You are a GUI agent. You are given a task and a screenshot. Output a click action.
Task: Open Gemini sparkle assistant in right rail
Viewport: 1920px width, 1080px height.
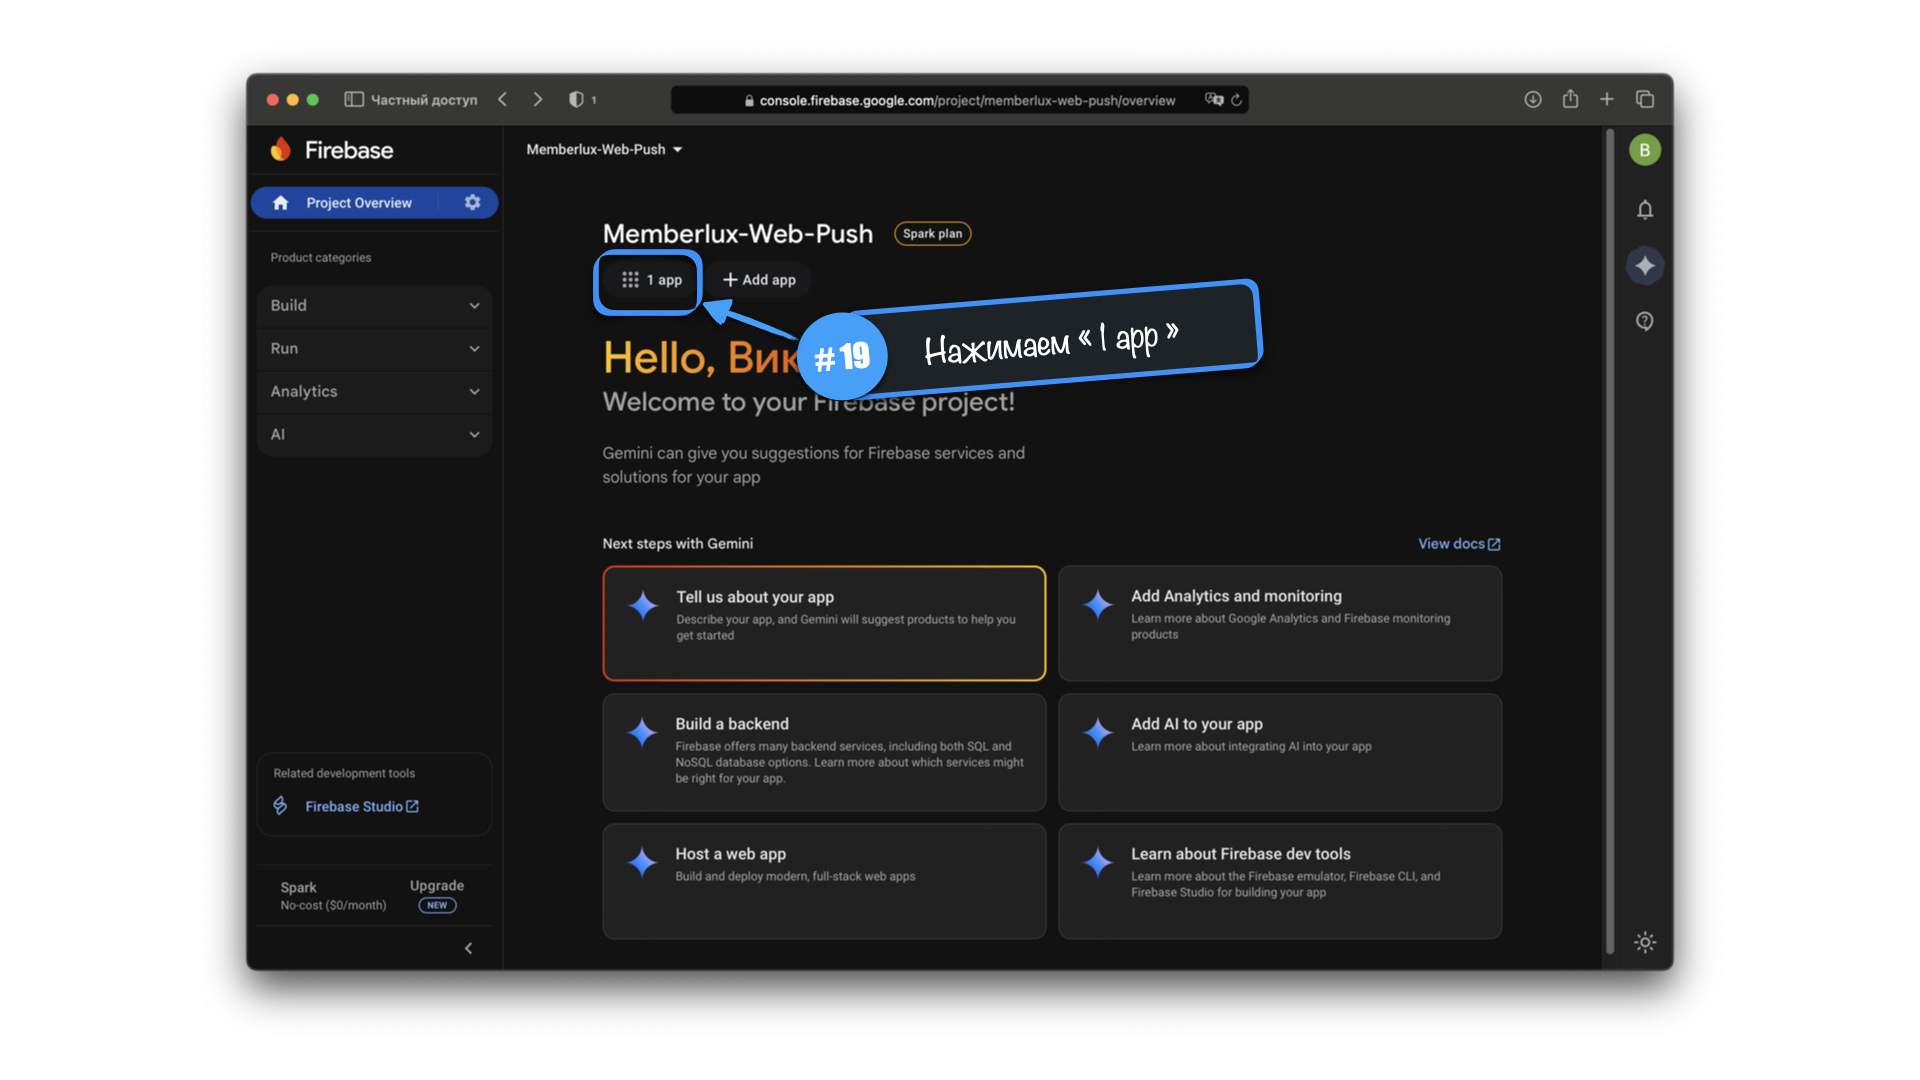click(1644, 266)
